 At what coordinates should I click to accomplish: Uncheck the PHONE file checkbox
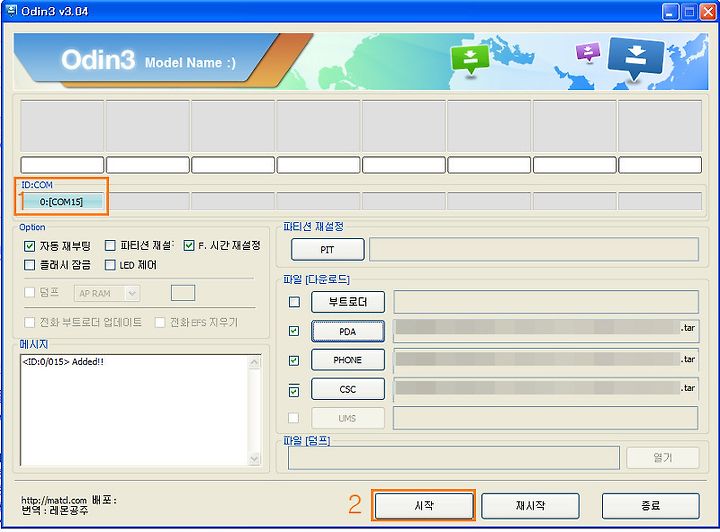click(294, 361)
